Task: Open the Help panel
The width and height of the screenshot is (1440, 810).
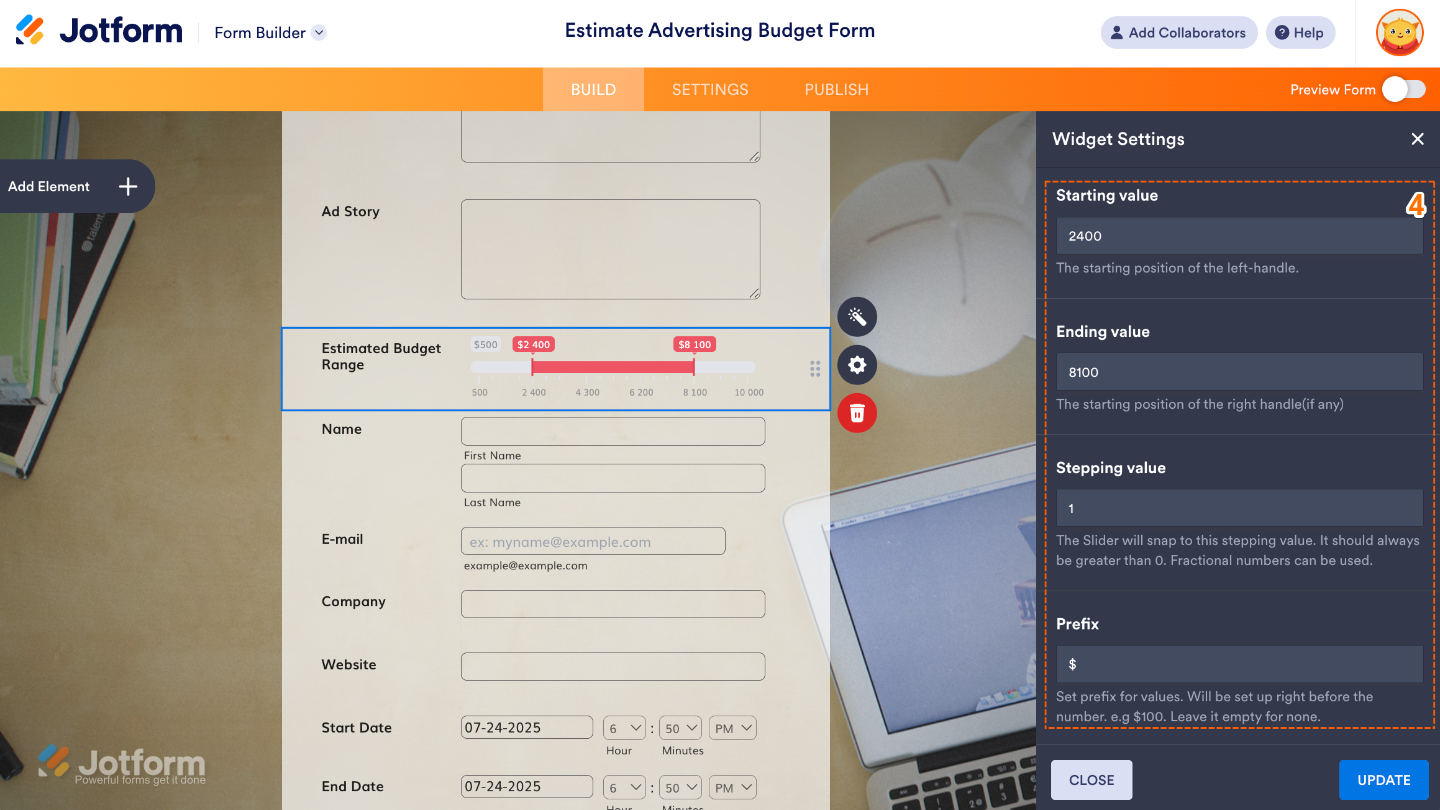Action: point(1300,32)
